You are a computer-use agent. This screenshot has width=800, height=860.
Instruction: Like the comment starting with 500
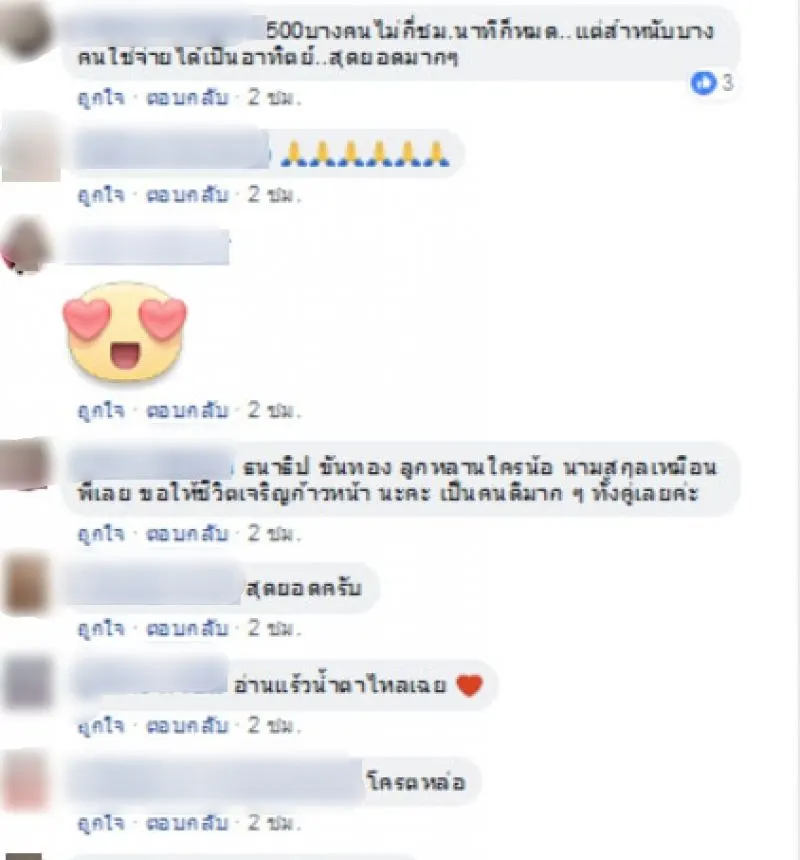point(101,98)
